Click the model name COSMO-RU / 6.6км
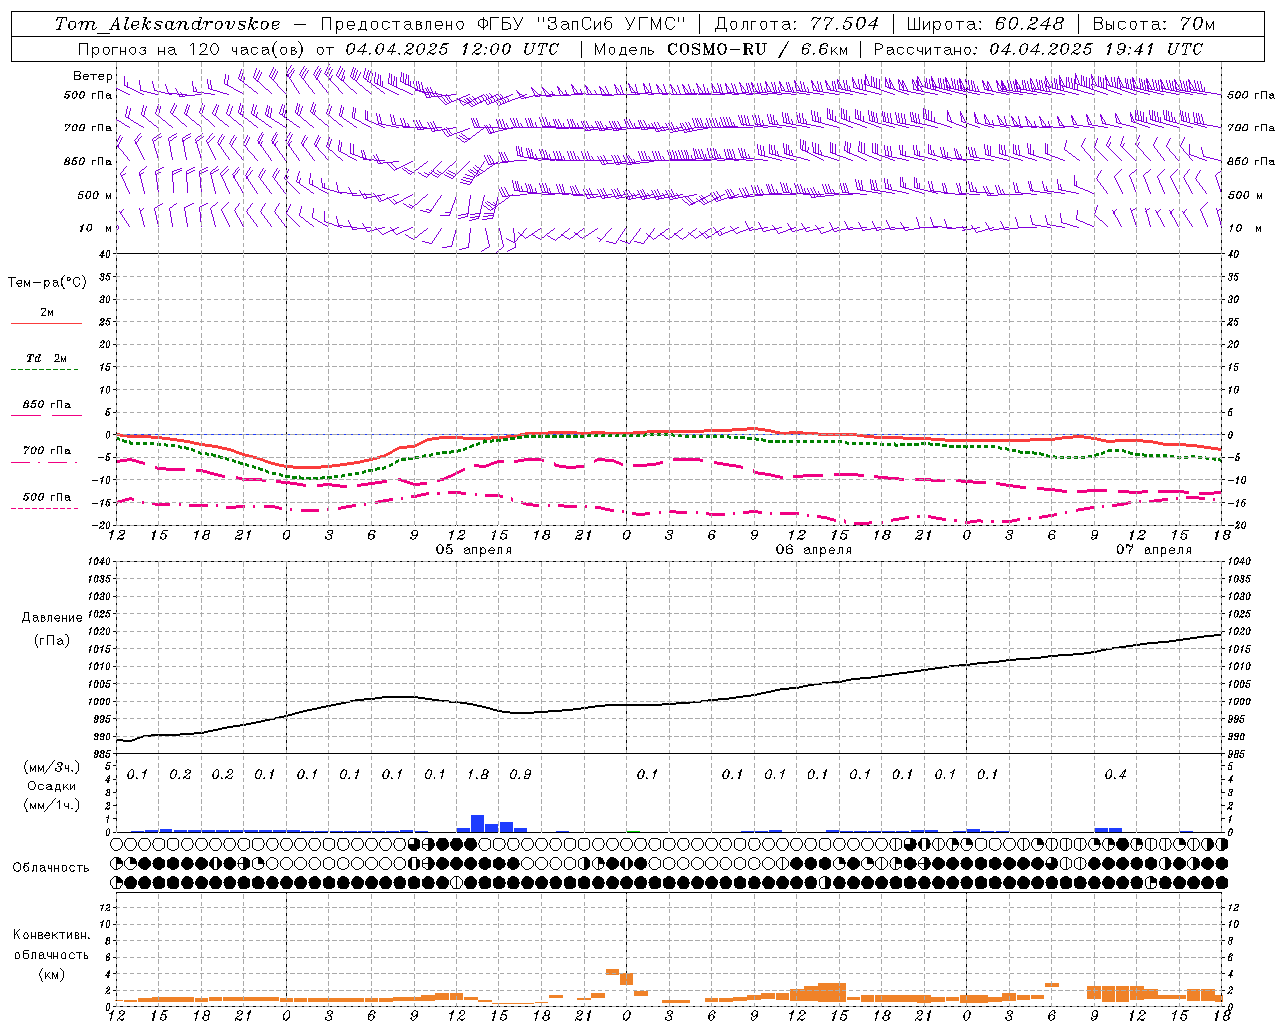1280x1024 pixels. coord(758,49)
